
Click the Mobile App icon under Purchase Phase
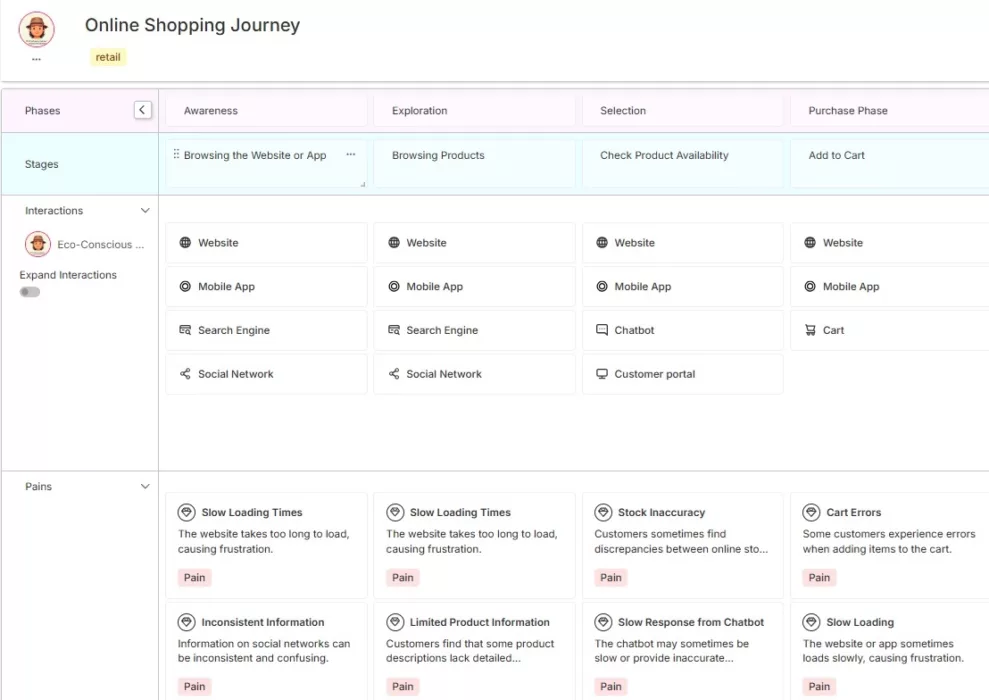click(x=810, y=286)
